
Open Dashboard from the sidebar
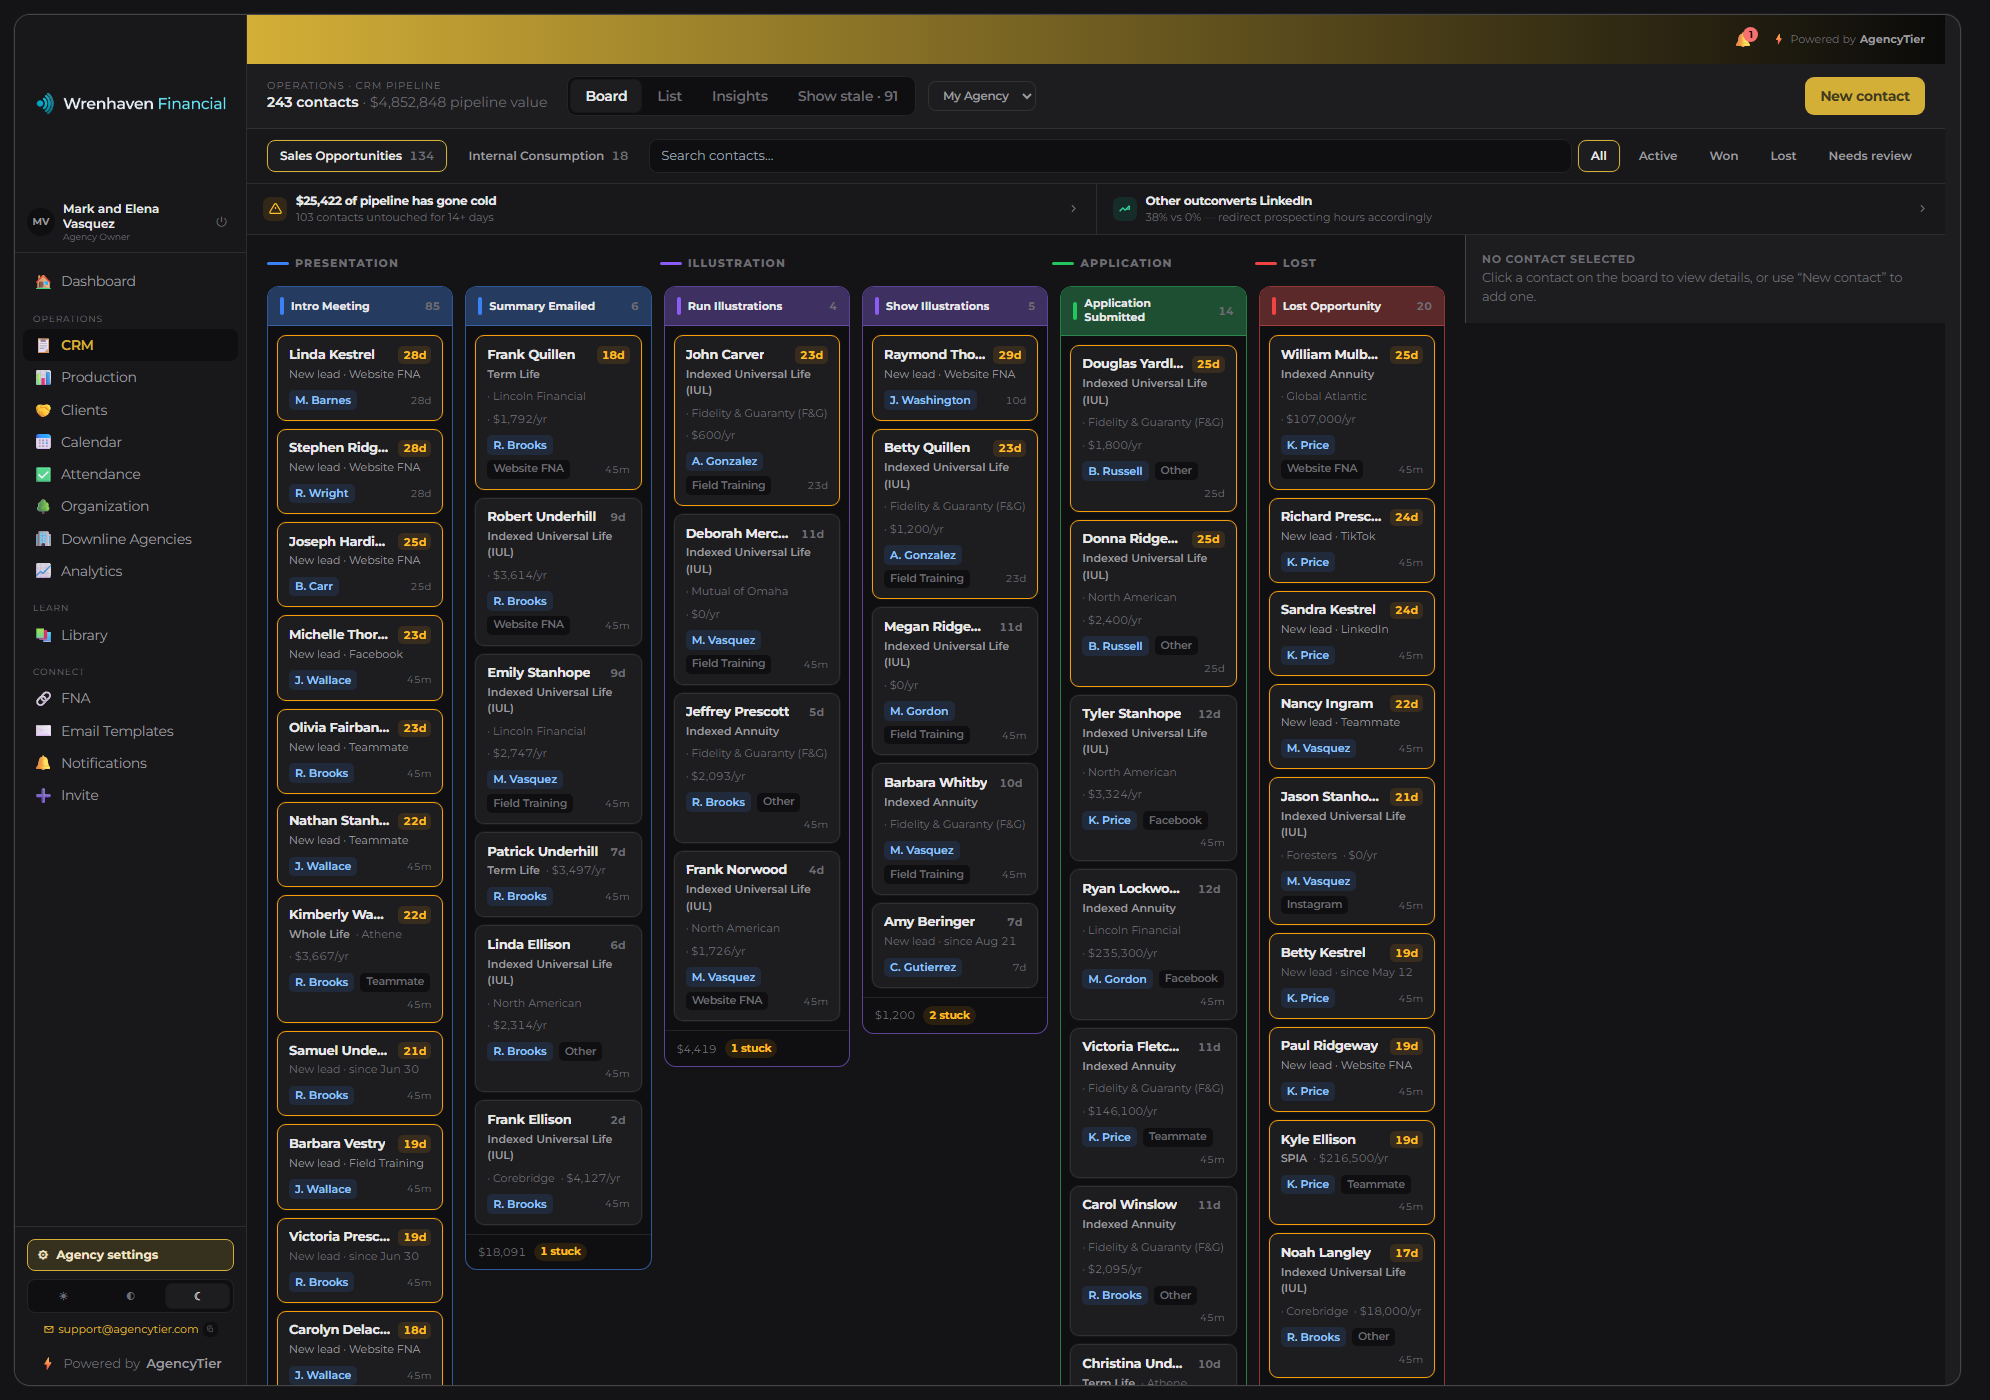(x=130, y=281)
